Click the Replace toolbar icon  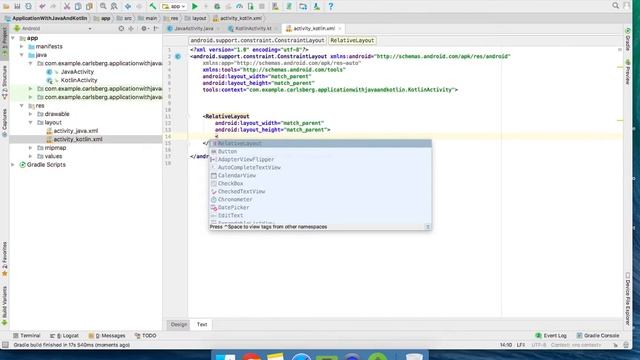[x=114, y=6]
